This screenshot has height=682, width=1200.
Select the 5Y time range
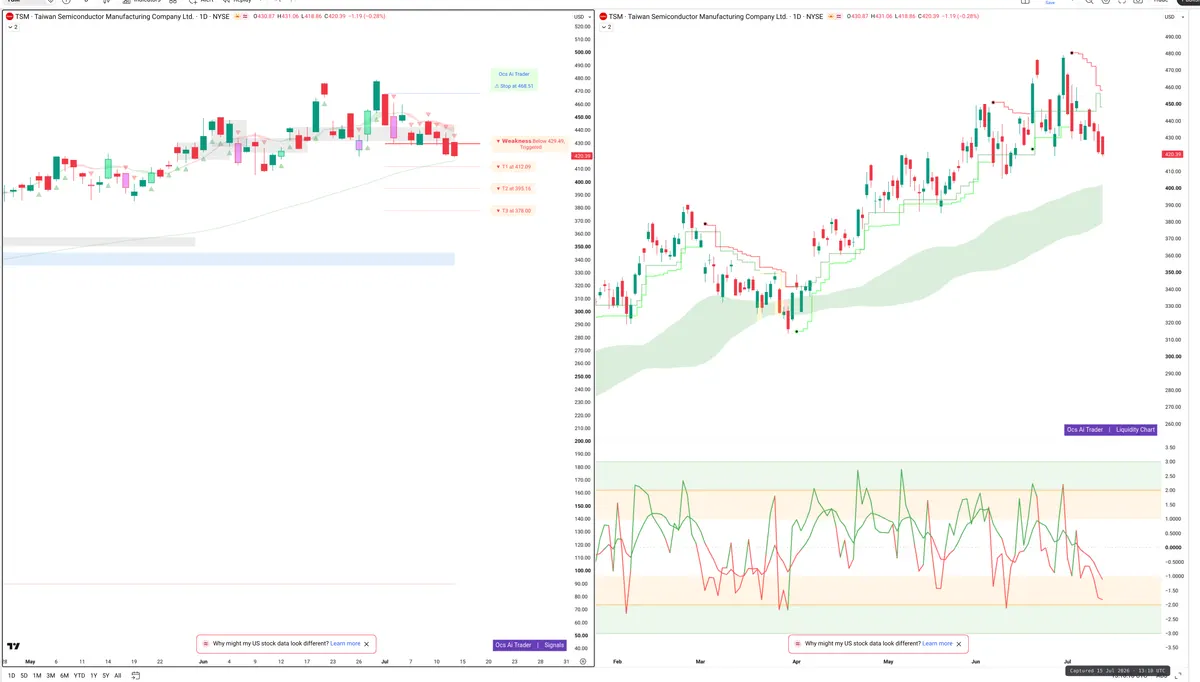pyautogui.click(x=106, y=676)
